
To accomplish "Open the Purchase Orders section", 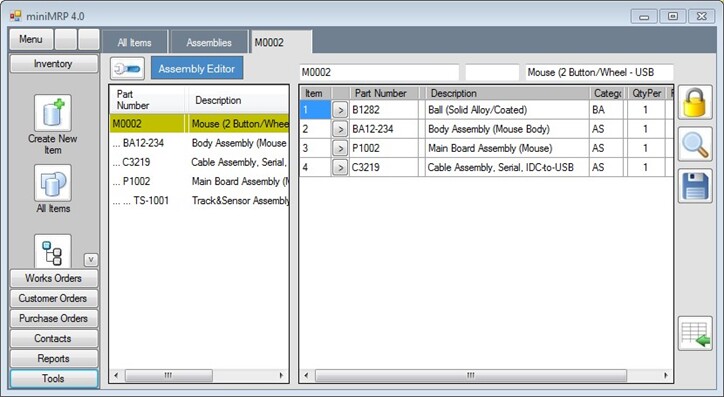I will [54, 319].
